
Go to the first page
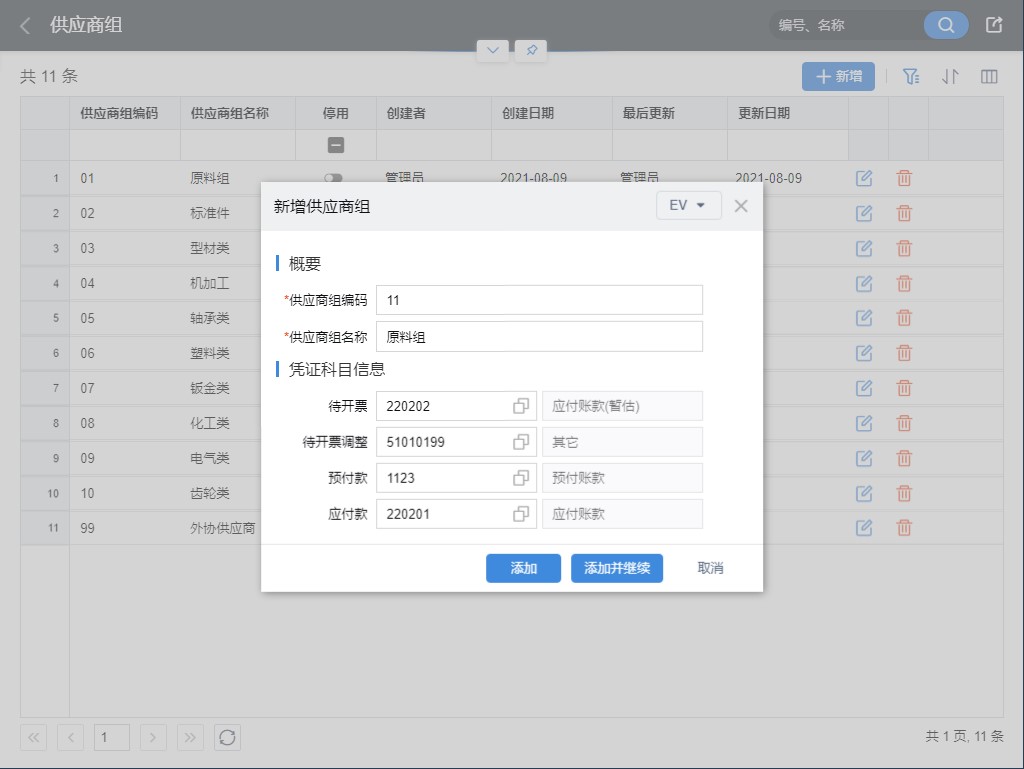[33, 738]
